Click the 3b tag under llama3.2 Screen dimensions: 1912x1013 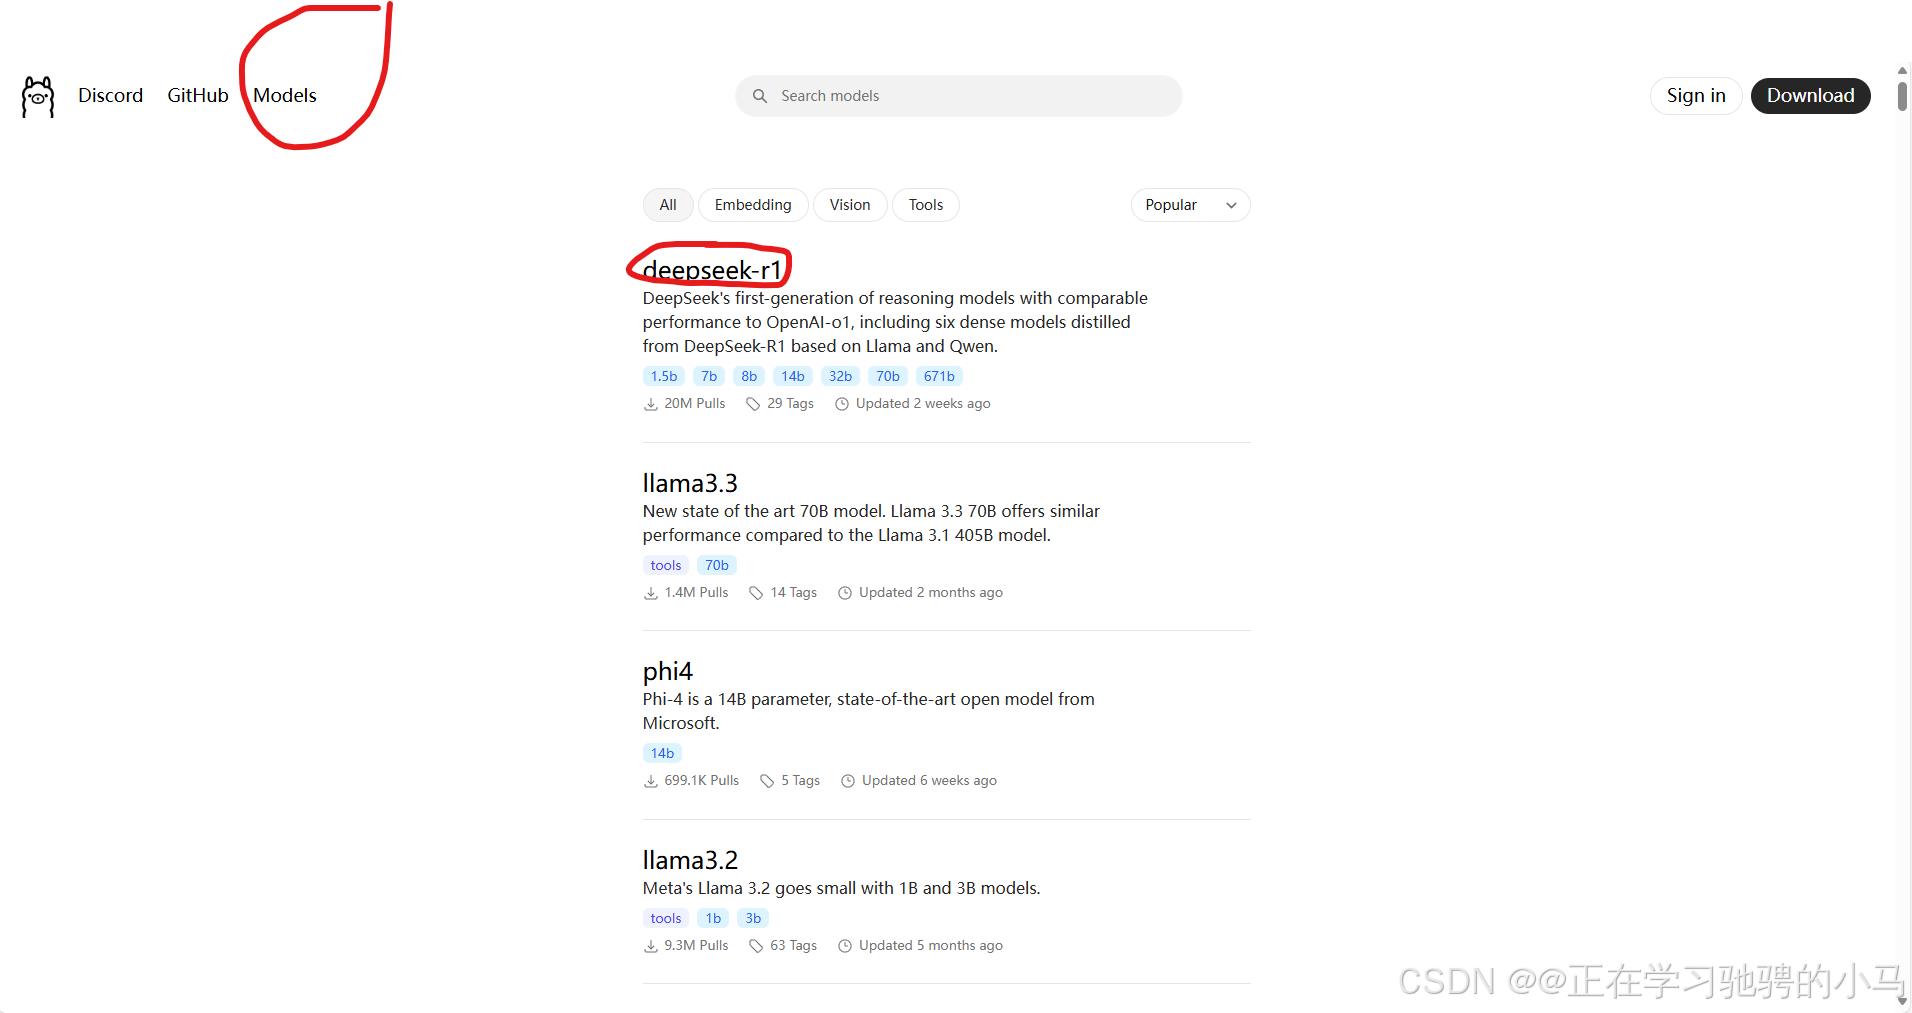point(753,919)
